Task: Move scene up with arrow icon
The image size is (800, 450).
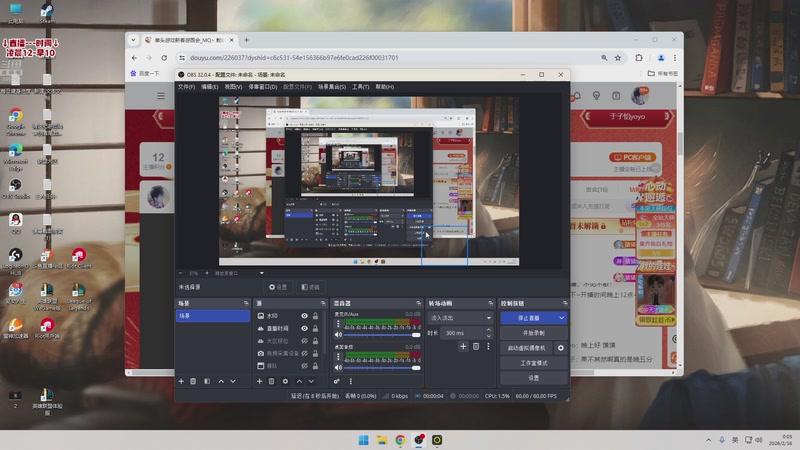Action: pyautogui.click(x=221, y=381)
